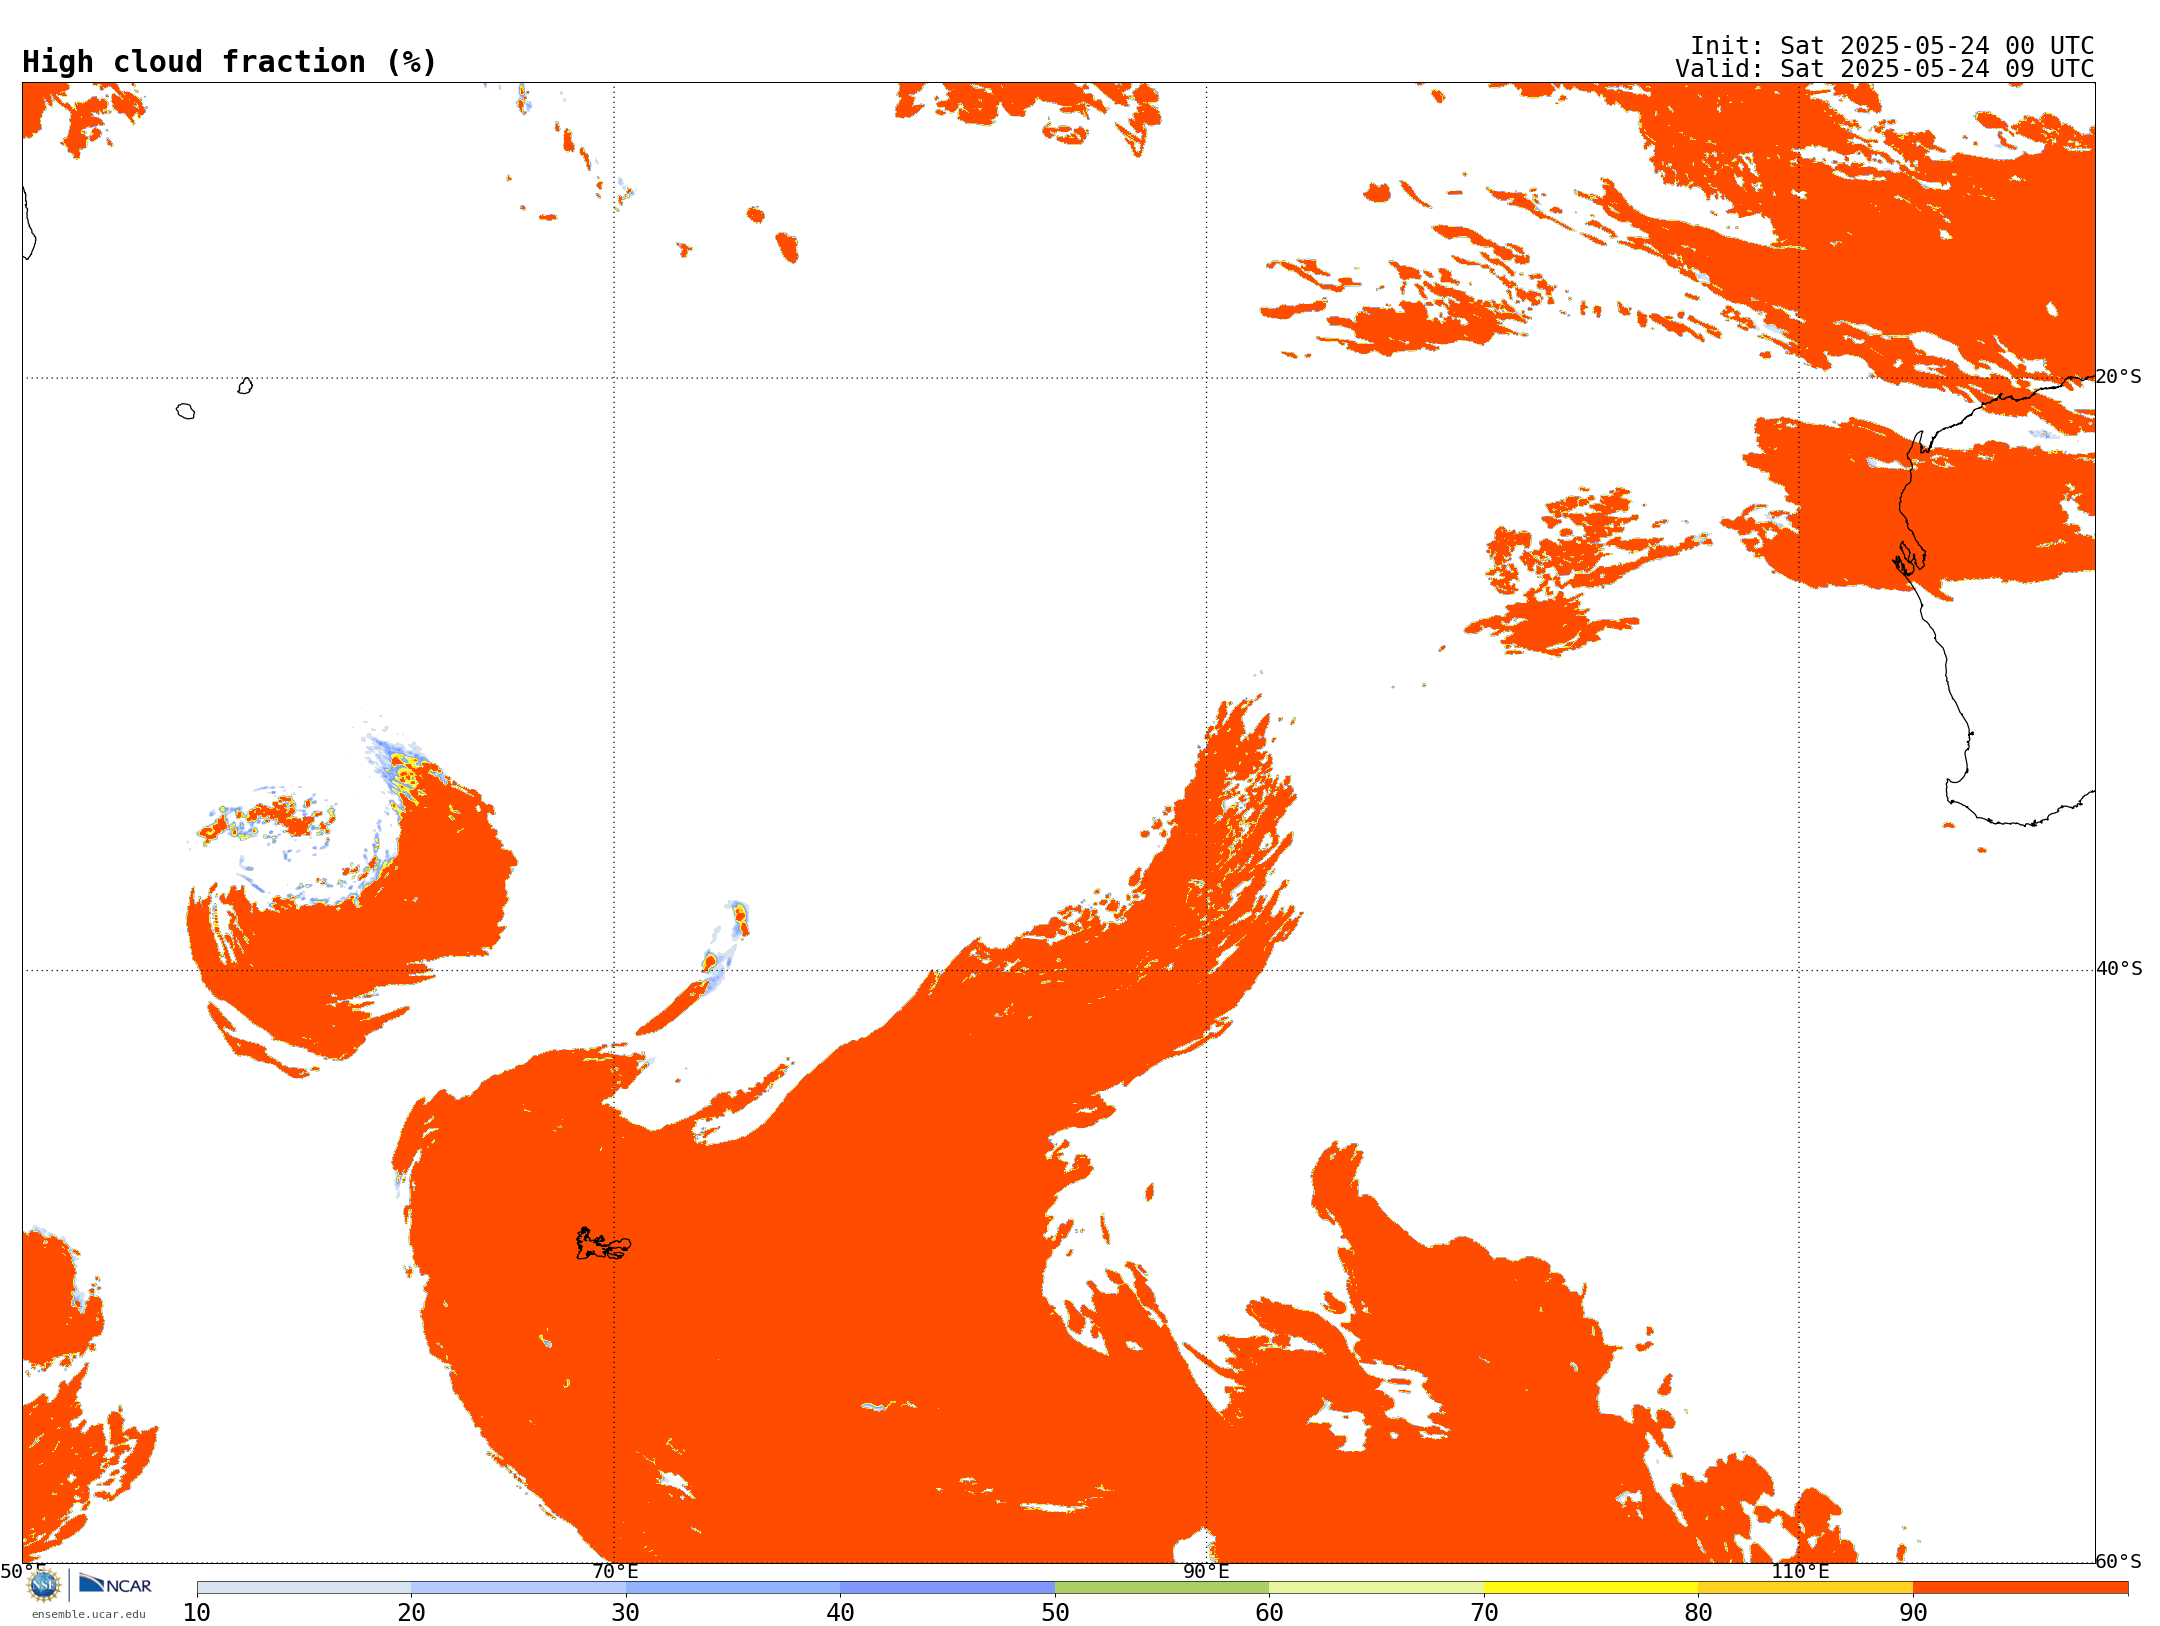Click the 'High cloud fraction (%)' title

(x=230, y=62)
